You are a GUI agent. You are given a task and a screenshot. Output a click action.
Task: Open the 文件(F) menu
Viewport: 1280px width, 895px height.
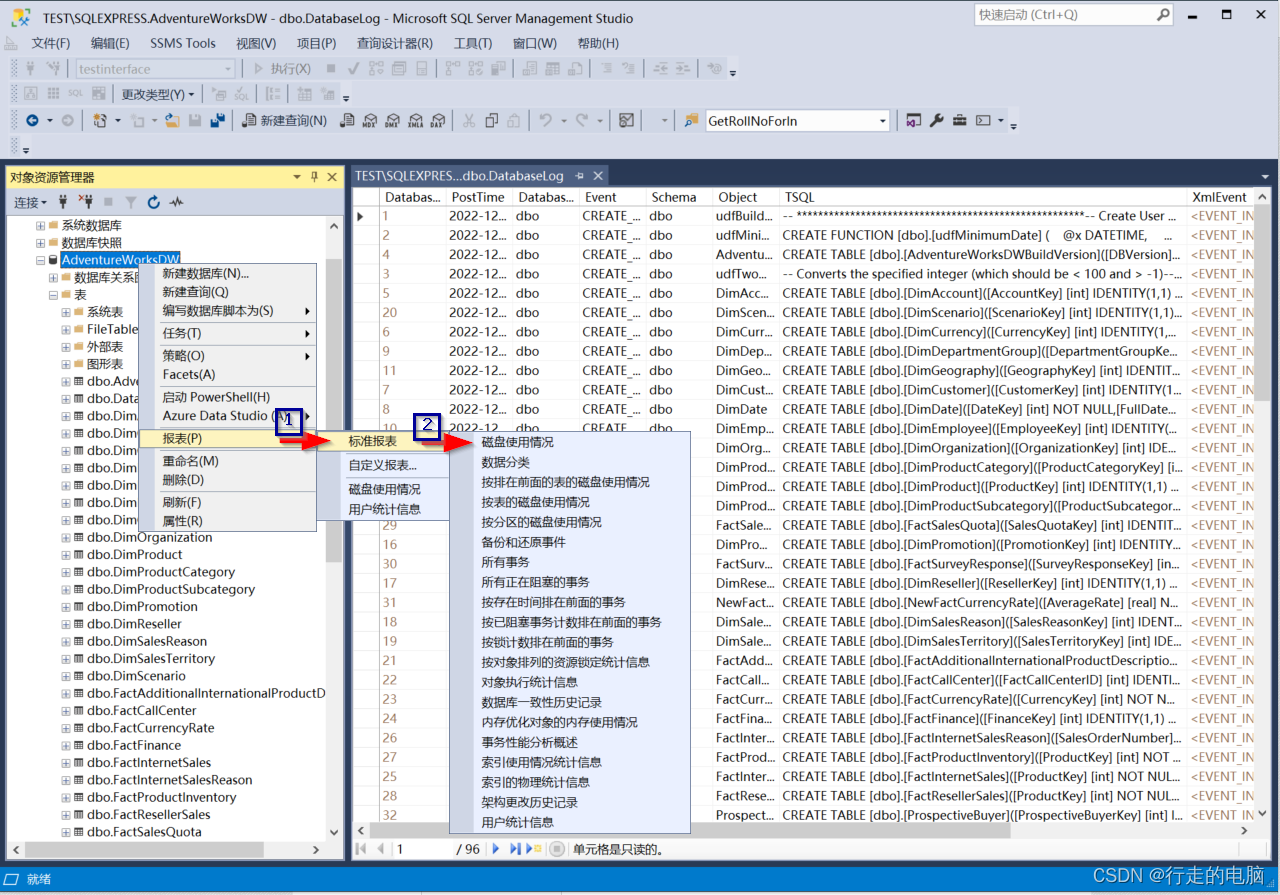point(51,43)
